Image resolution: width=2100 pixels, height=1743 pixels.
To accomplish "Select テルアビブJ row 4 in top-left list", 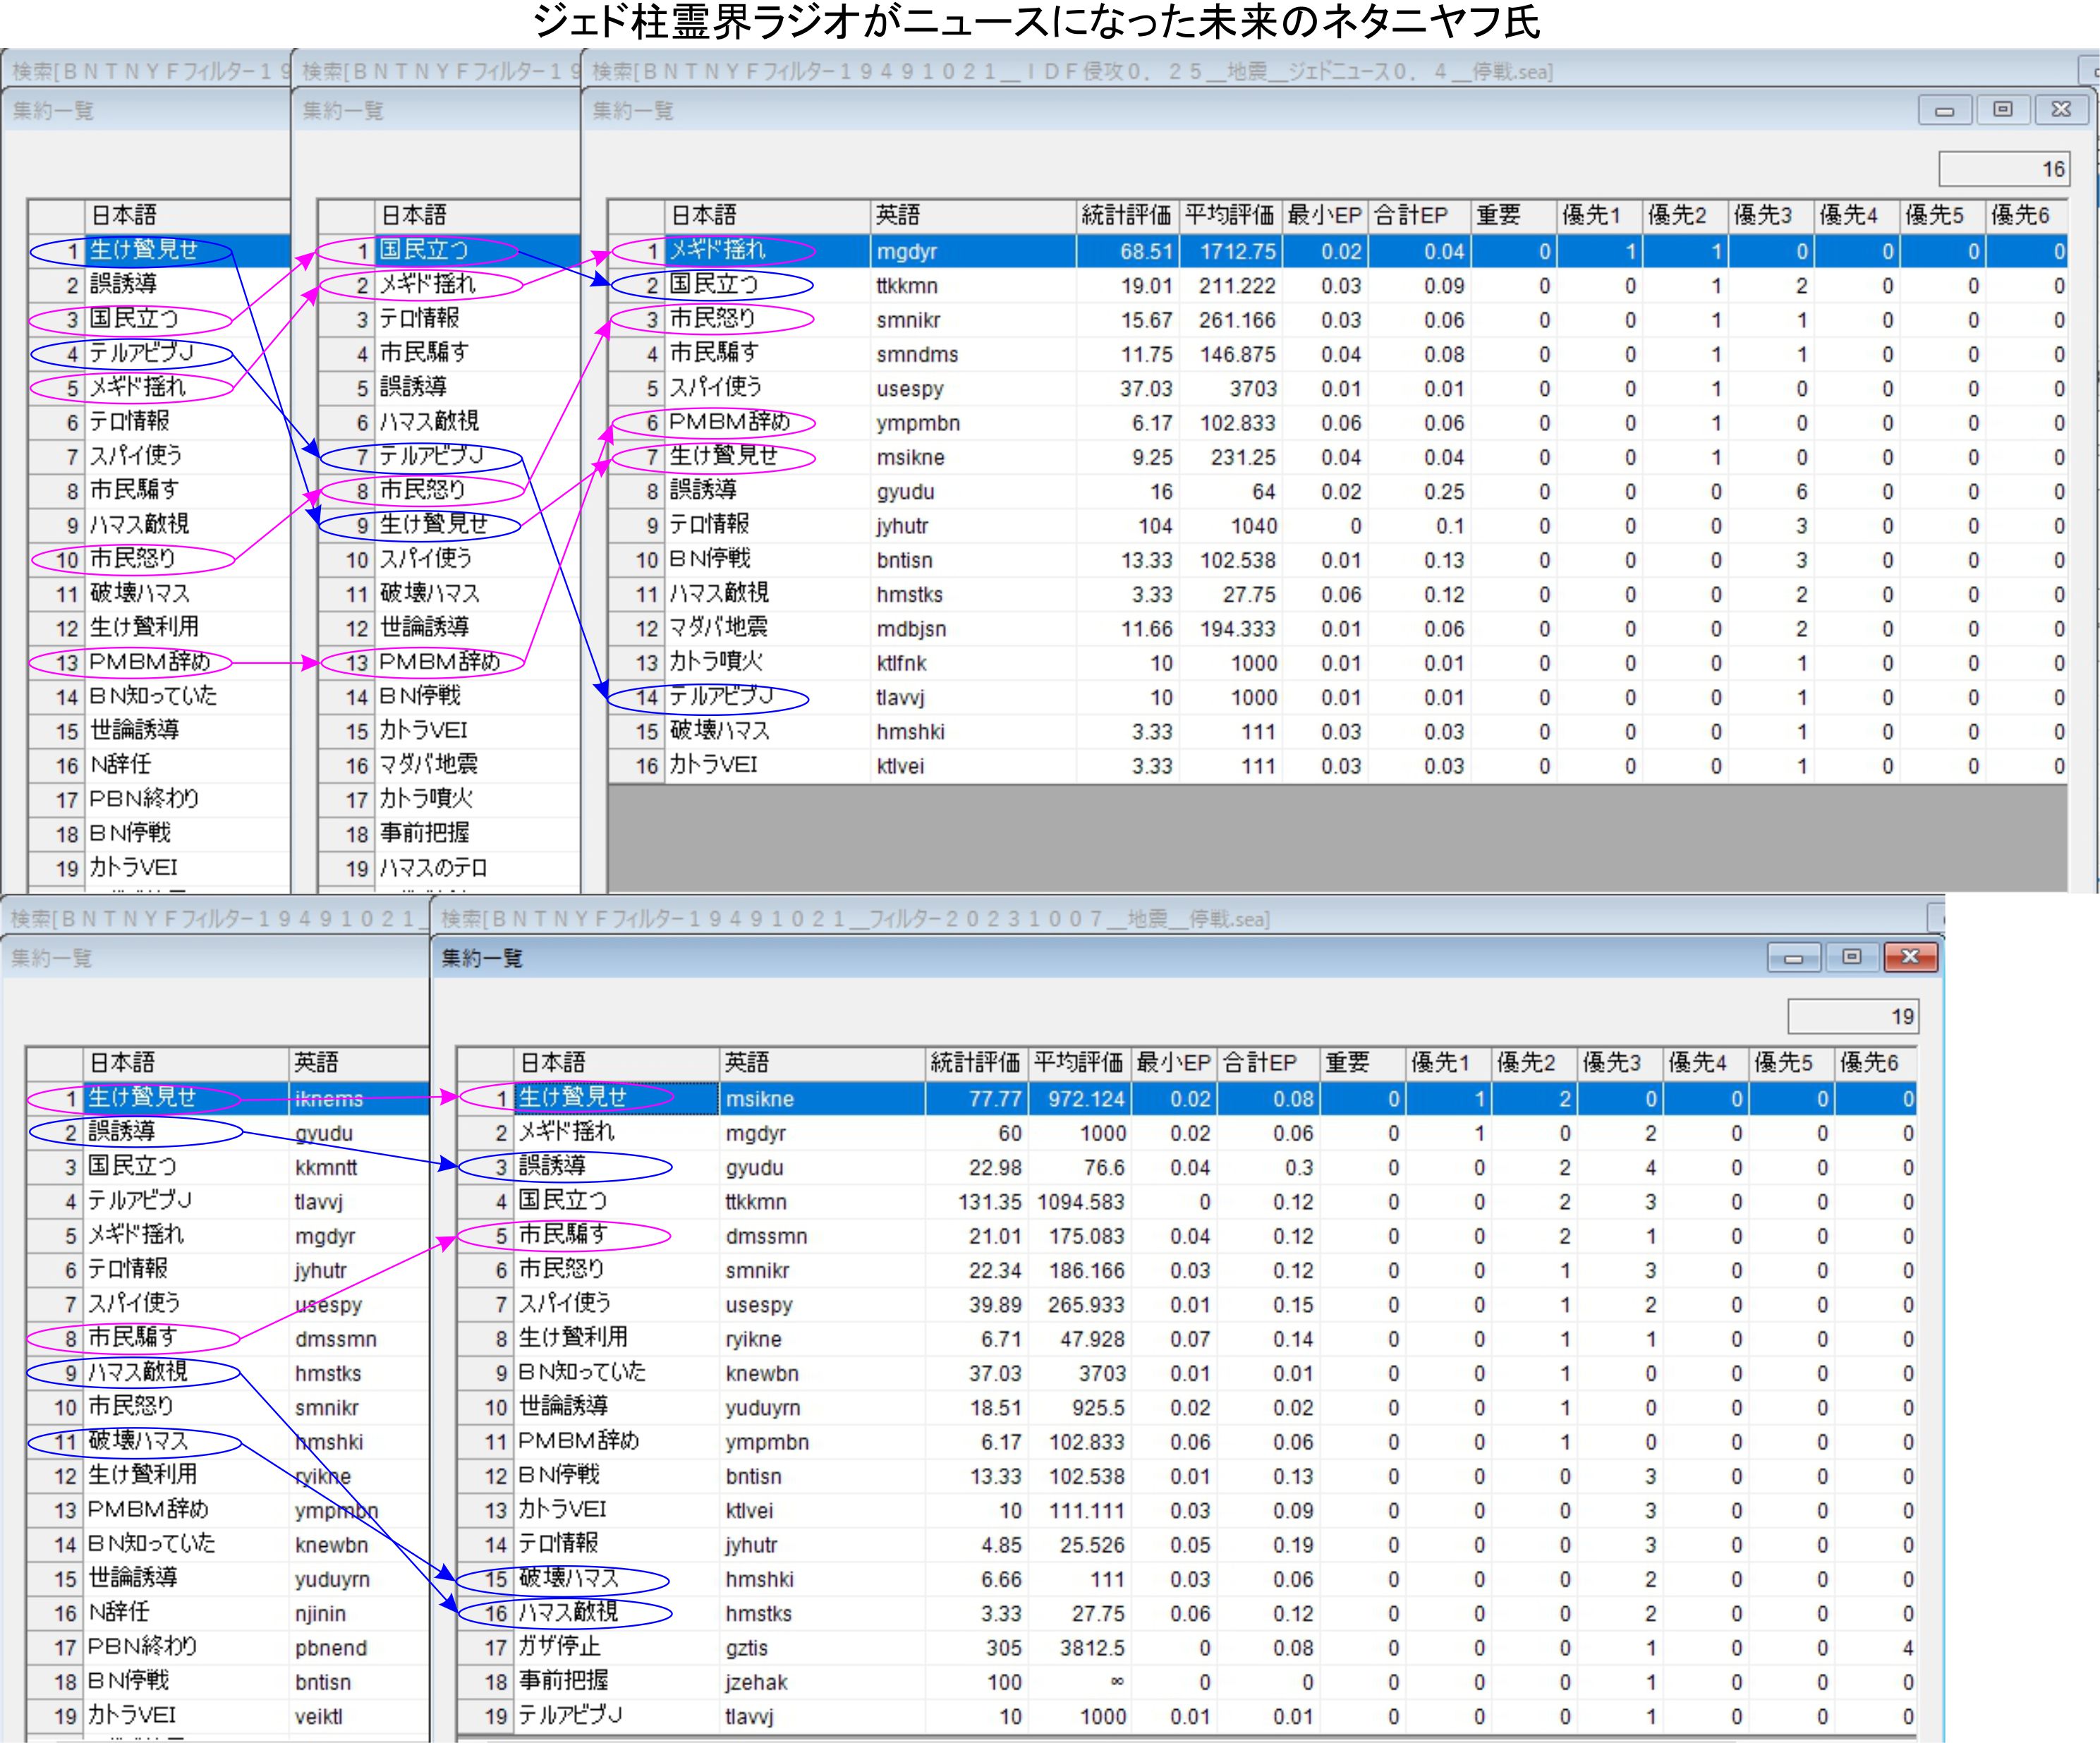I will click(158, 353).
